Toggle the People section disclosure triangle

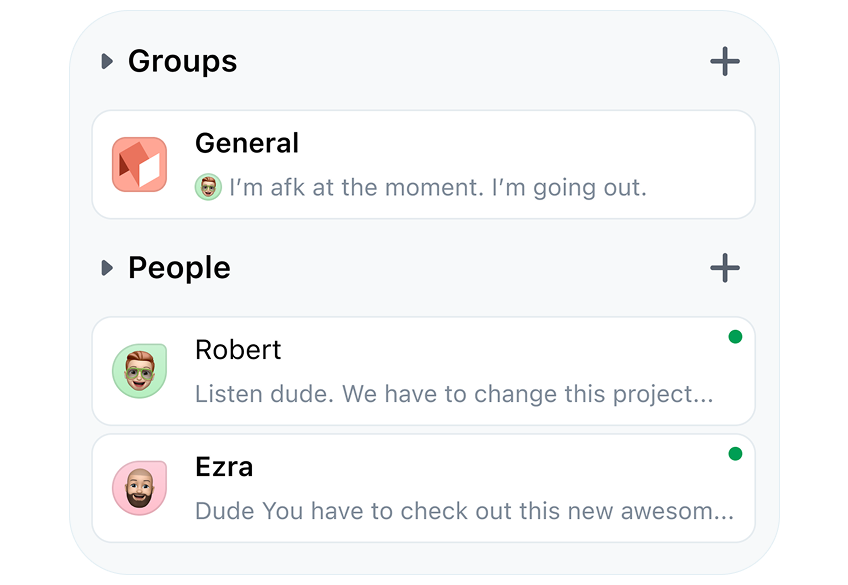point(107,268)
